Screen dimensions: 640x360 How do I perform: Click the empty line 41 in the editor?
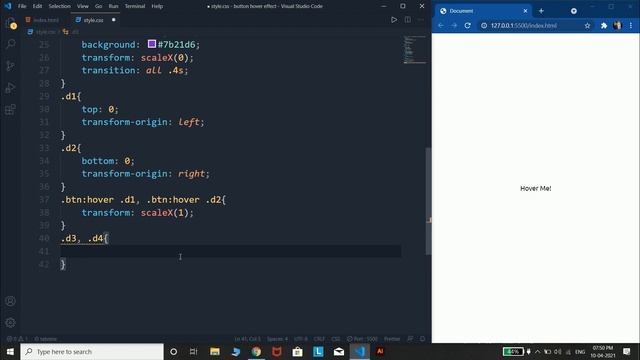[x=231, y=251]
